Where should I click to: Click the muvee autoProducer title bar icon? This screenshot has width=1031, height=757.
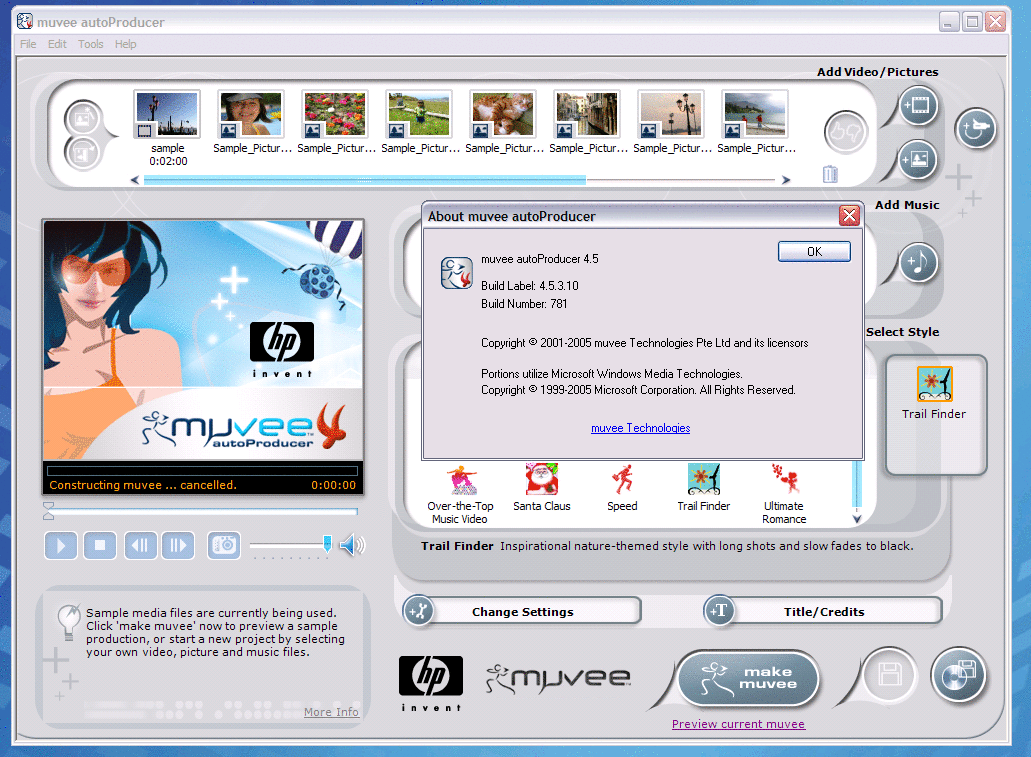pyautogui.click(x=25, y=22)
